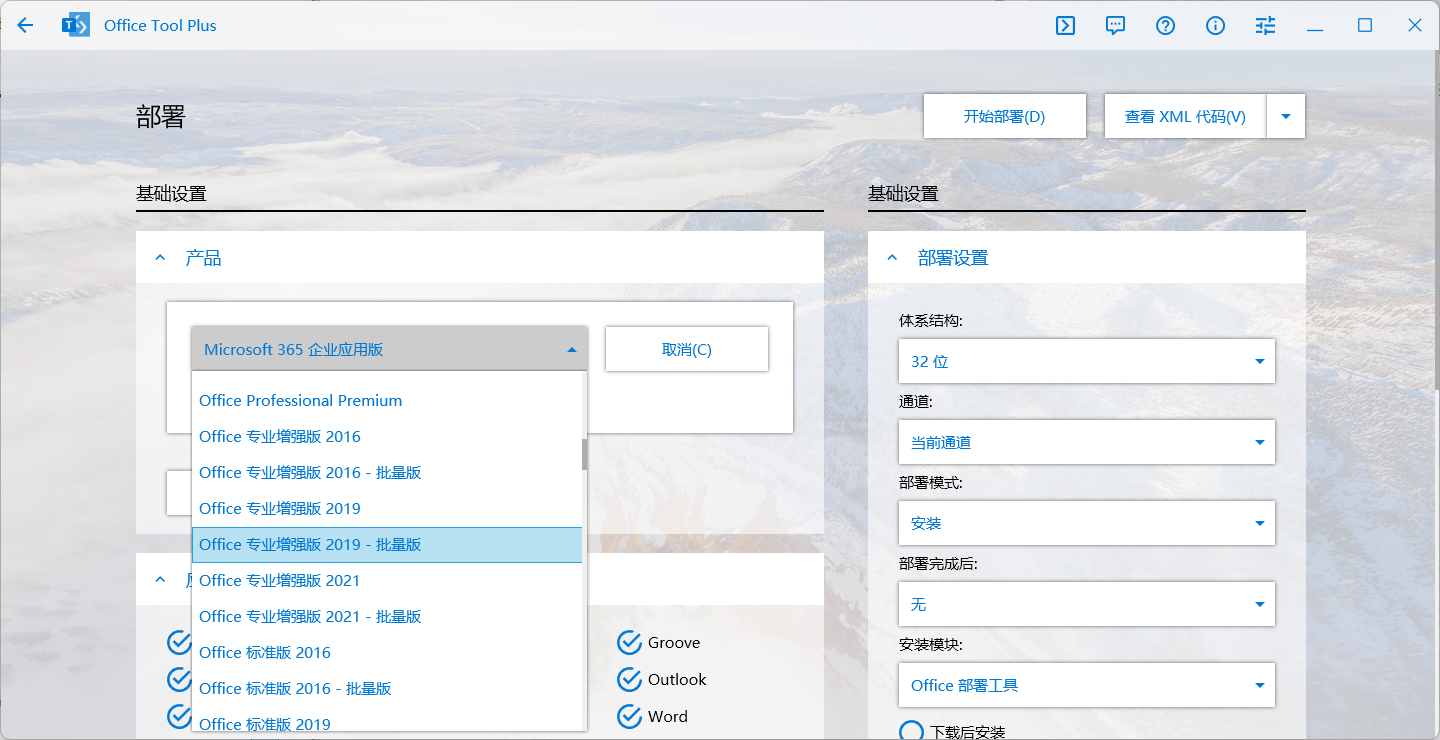Close the Office Tool Plus window
Image resolution: width=1440 pixels, height=740 pixels.
tap(1415, 26)
